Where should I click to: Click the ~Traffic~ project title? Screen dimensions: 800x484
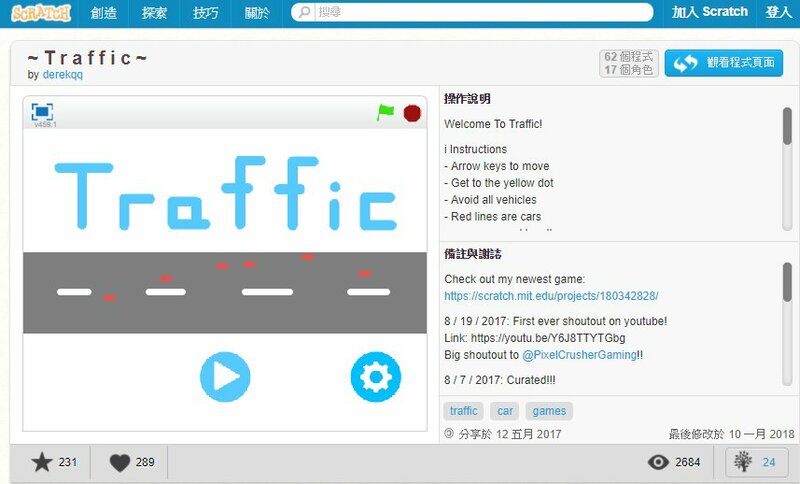(87, 58)
